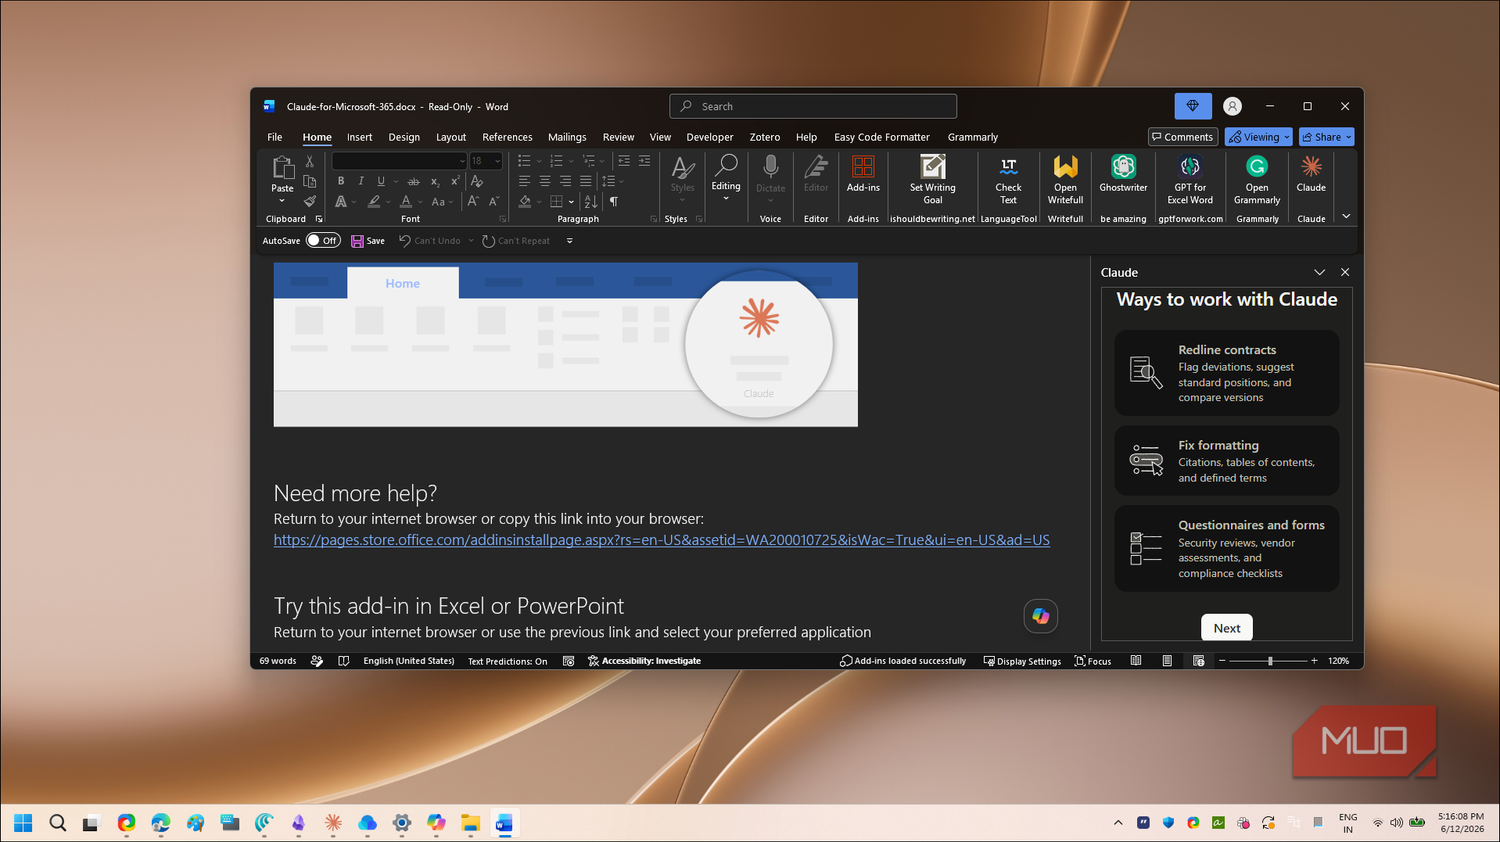This screenshot has height=842, width=1500.
Task: Open the pages.store.office.com add-in install link
Action: tap(662, 540)
